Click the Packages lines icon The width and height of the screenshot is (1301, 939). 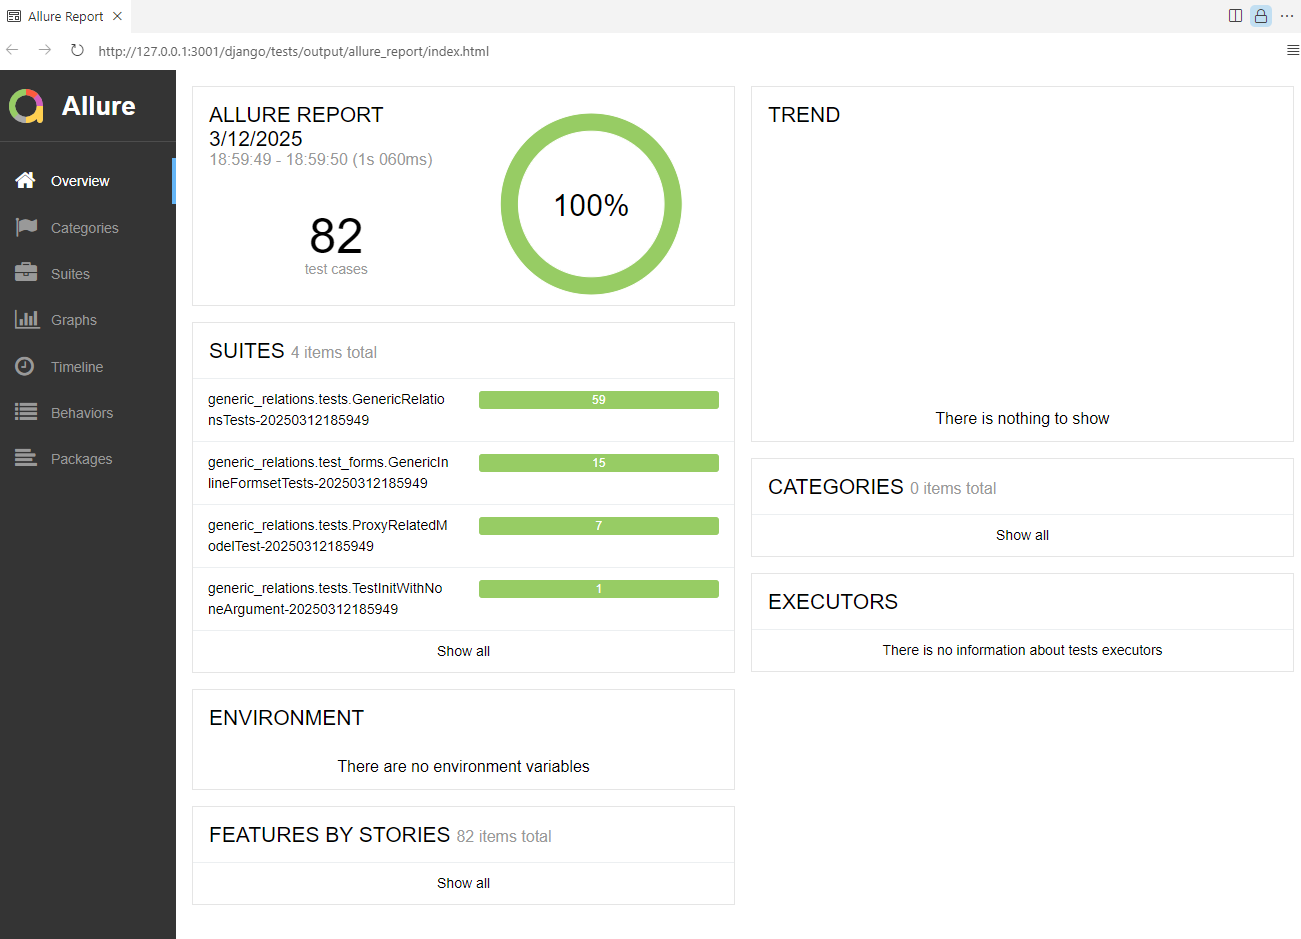click(x=26, y=458)
